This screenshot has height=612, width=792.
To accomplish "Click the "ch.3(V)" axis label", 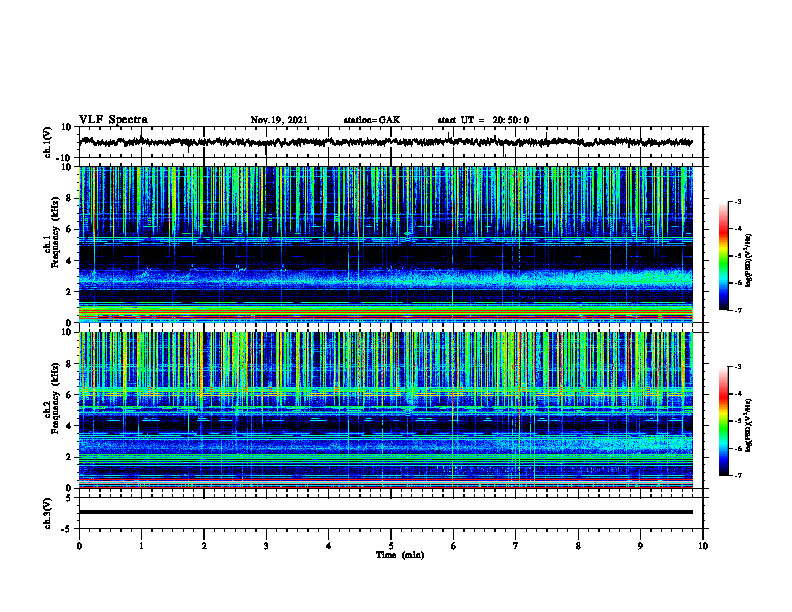I will click(x=48, y=513).
